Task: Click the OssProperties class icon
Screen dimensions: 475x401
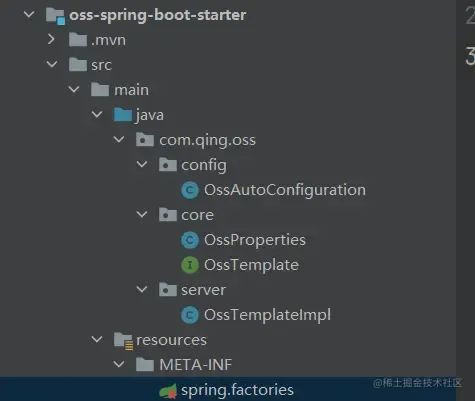Action: (x=190, y=240)
